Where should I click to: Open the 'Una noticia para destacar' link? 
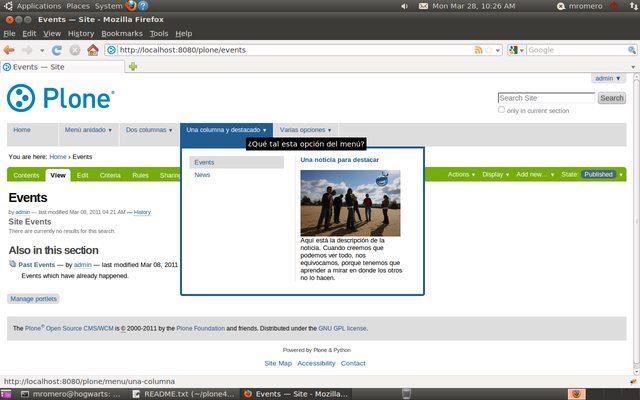tap(340, 160)
